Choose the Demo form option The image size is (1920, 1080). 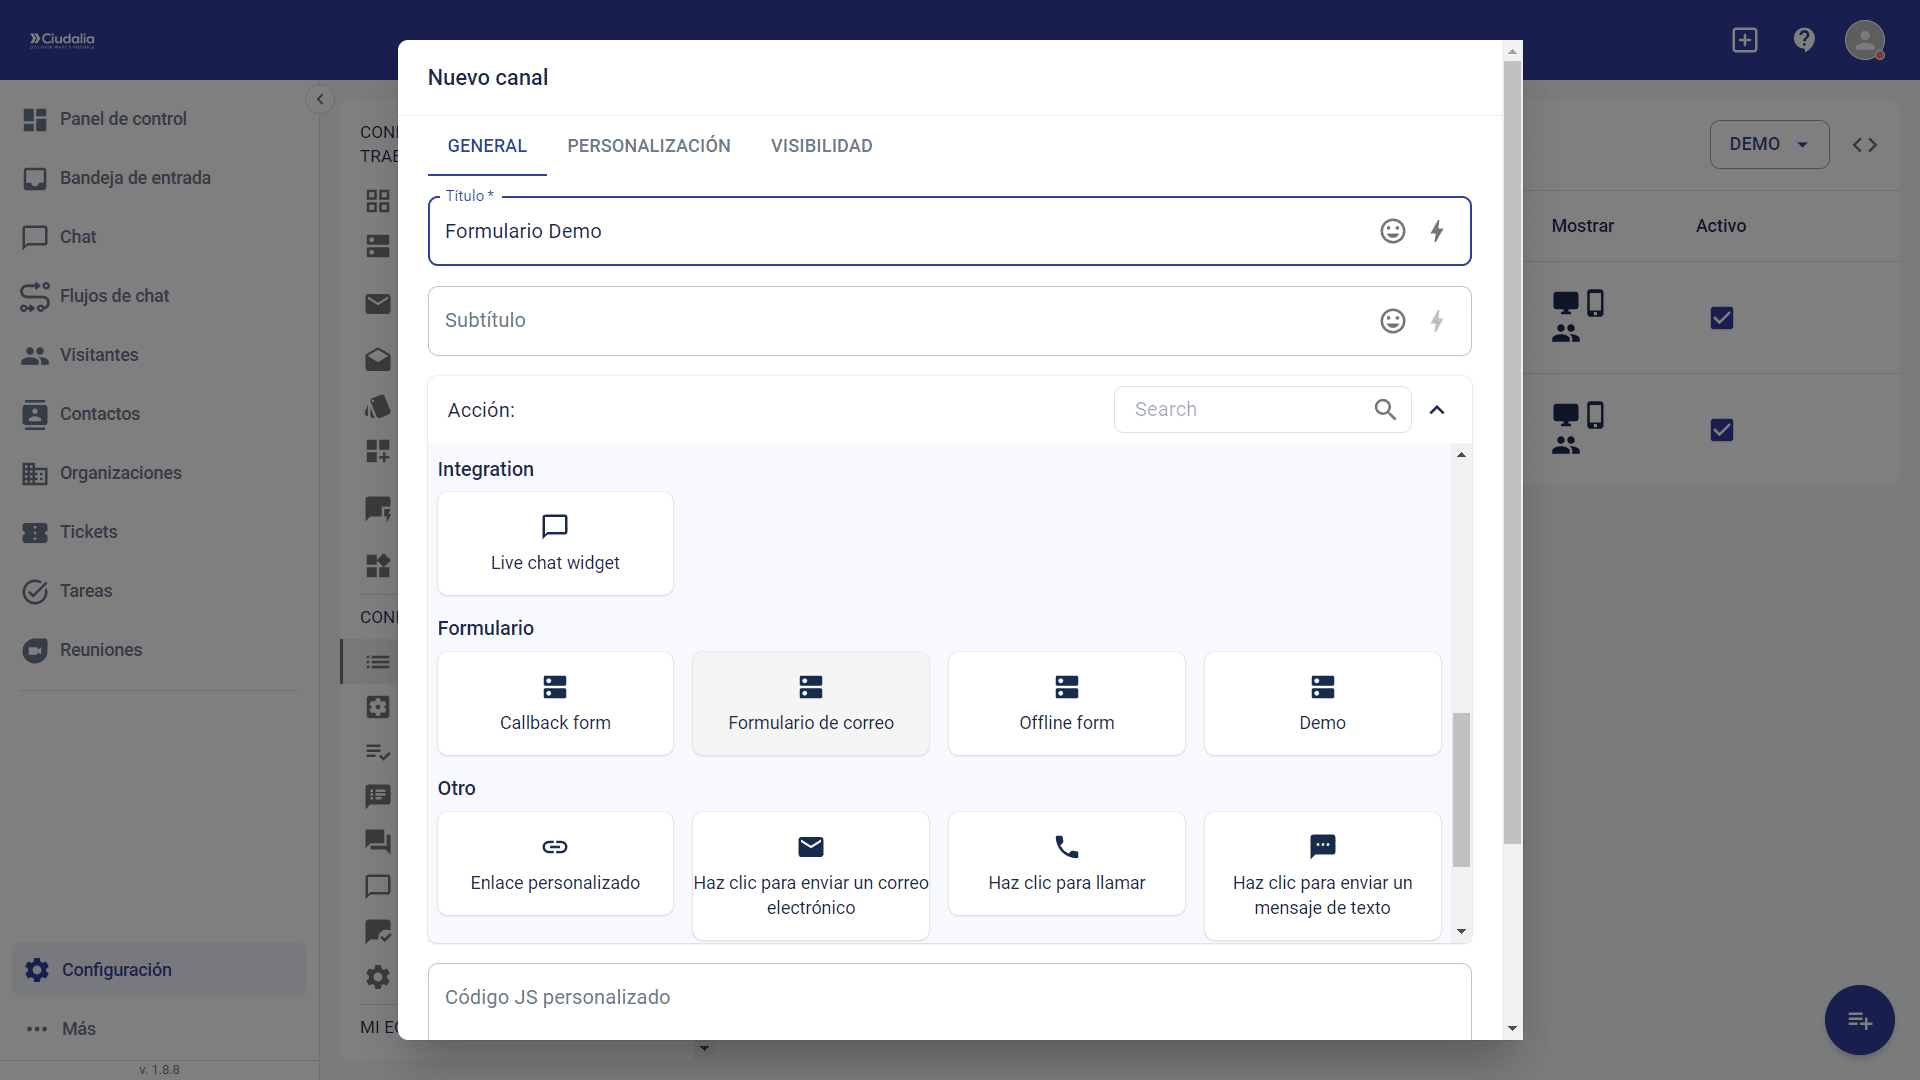click(1322, 704)
